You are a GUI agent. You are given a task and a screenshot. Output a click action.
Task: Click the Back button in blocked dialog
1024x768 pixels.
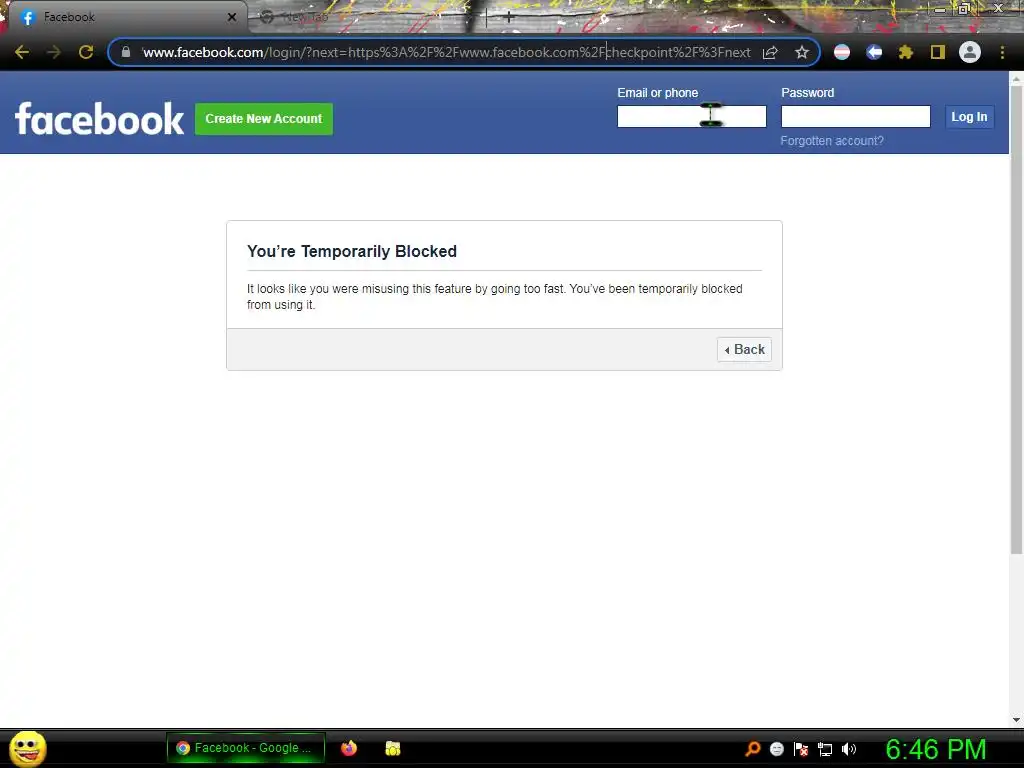tap(744, 349)
